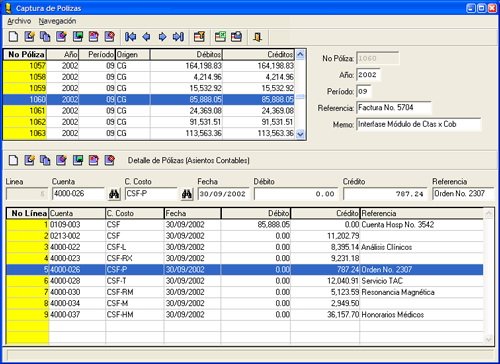Click the Período field showing 09
This screenshot has height=364, width=500.
(x=364, y=91)
